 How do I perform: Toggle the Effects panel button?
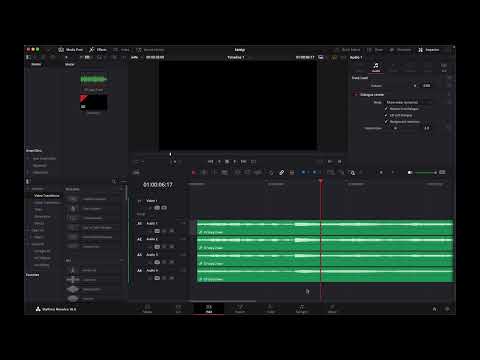pos(98,50)
